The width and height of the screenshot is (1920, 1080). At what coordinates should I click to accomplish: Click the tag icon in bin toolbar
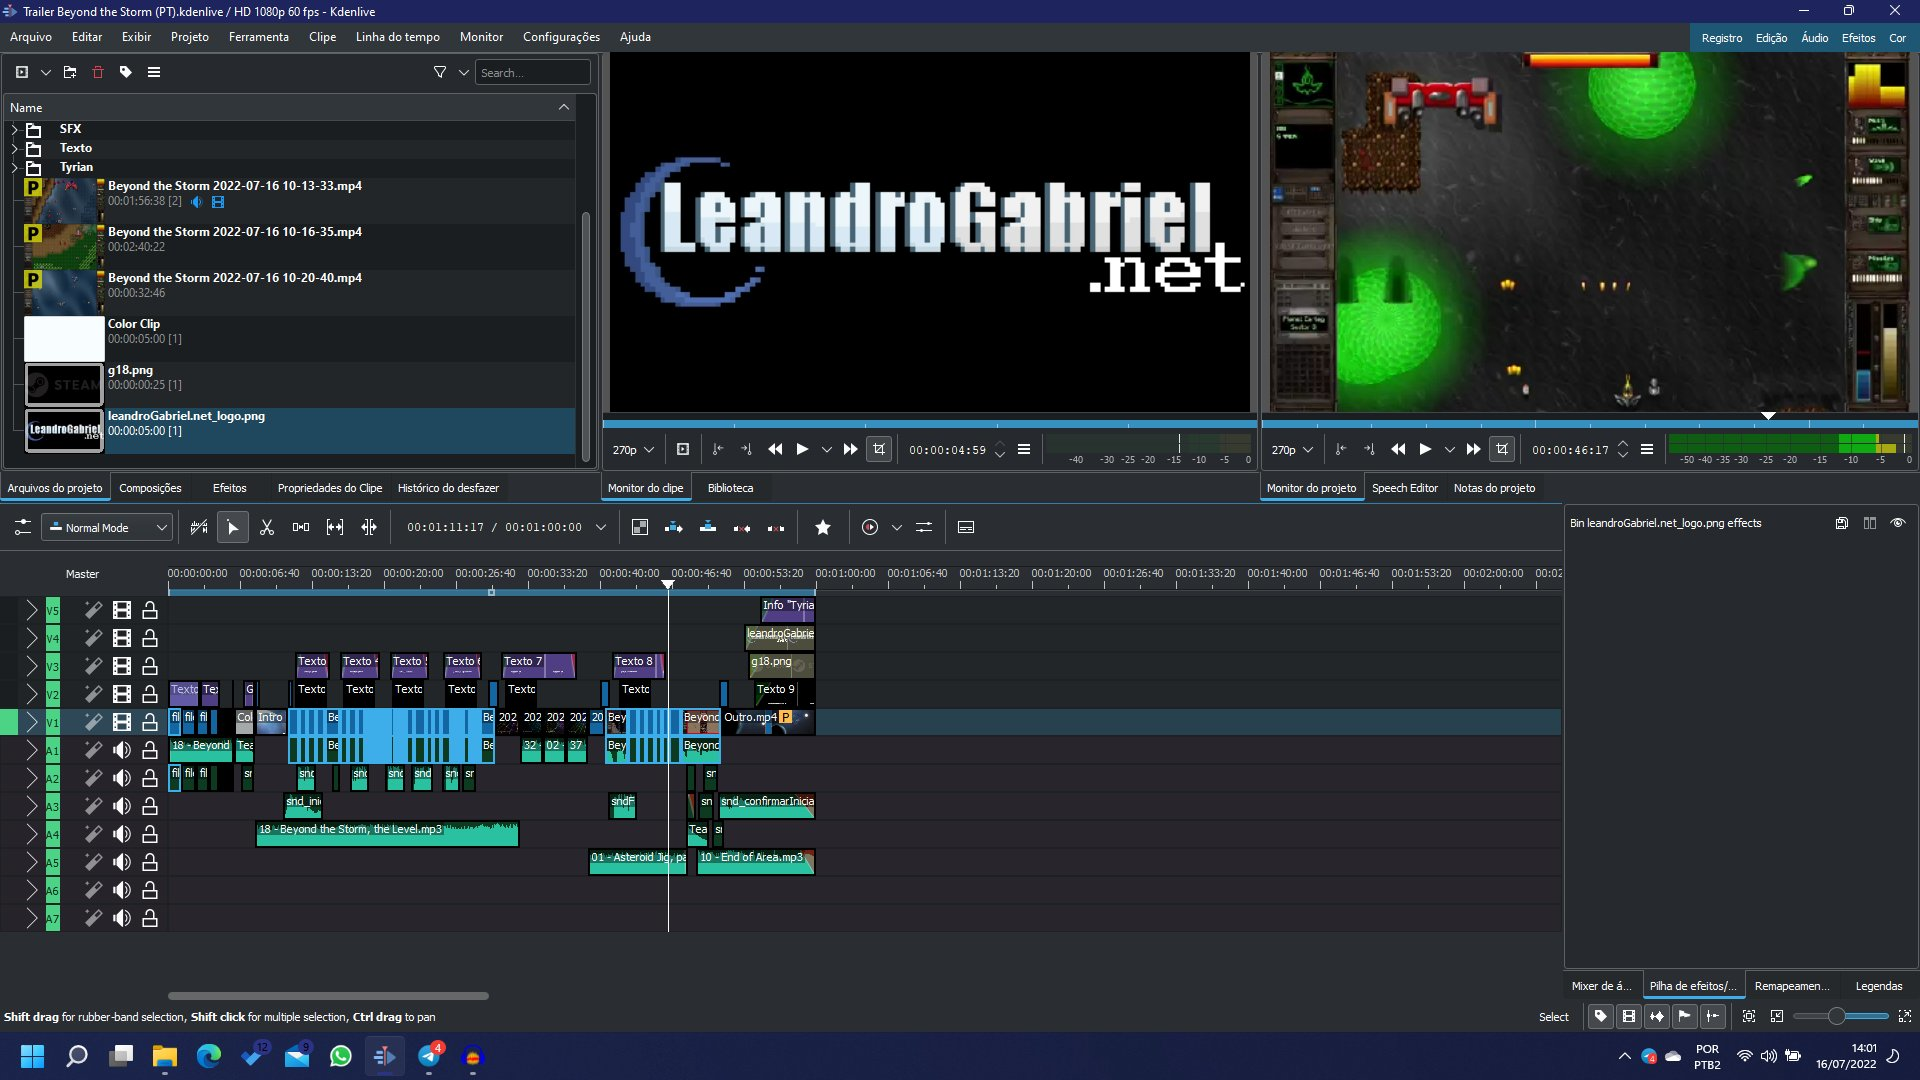(126, 72)
